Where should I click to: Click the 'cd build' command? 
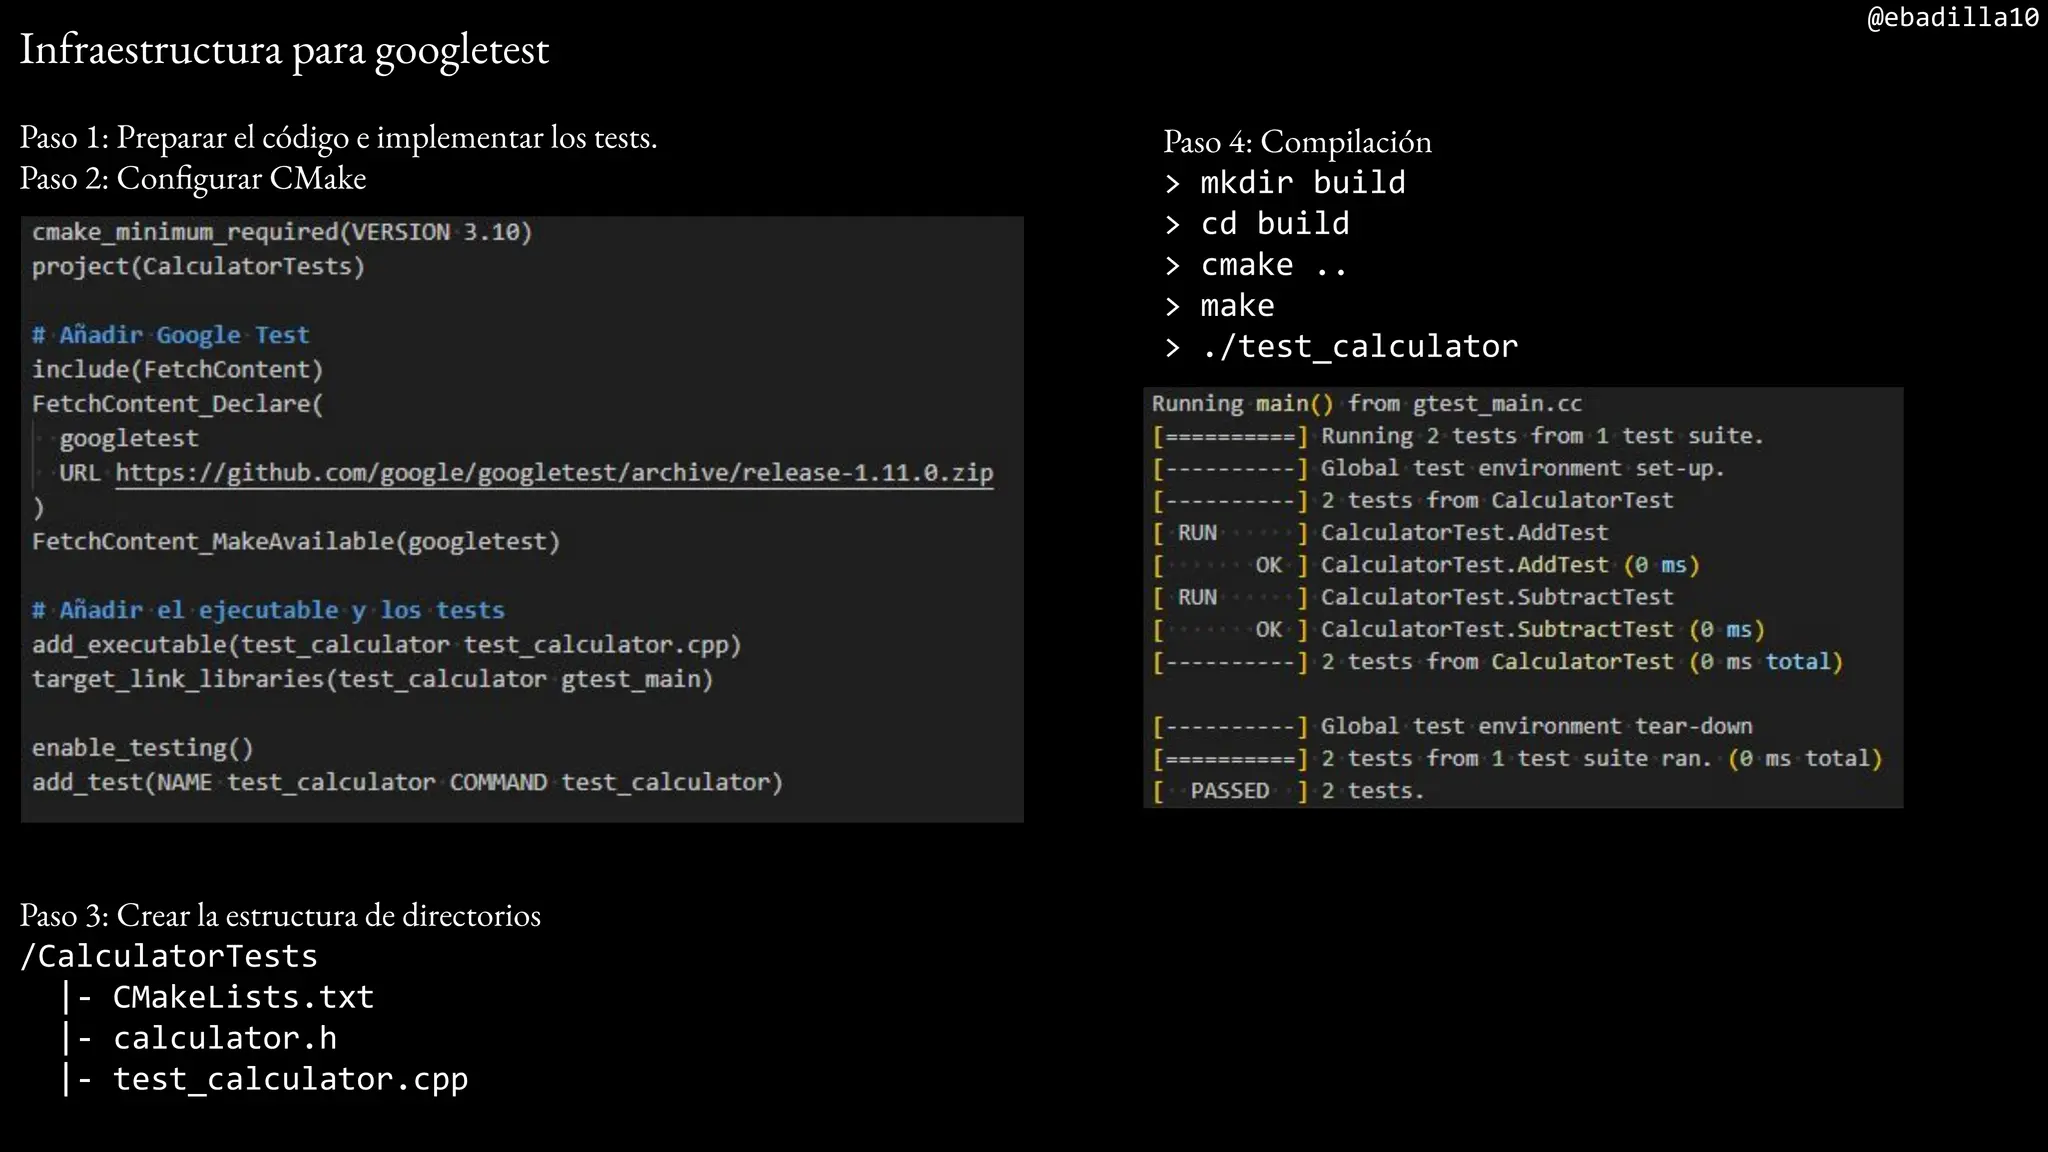pos(1275,224)
